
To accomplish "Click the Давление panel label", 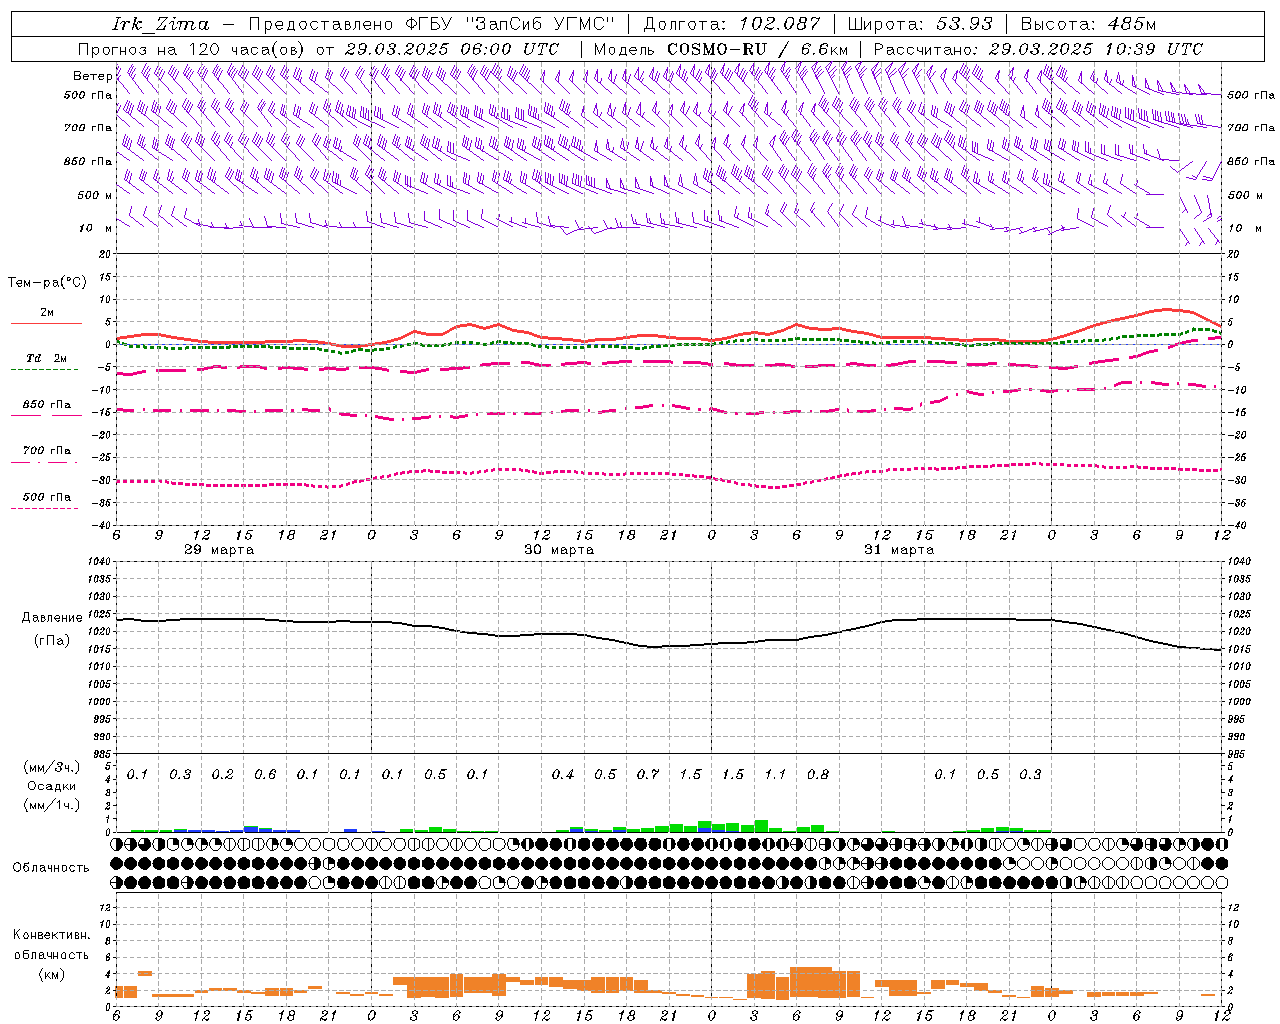I will (x=52, y=618).
